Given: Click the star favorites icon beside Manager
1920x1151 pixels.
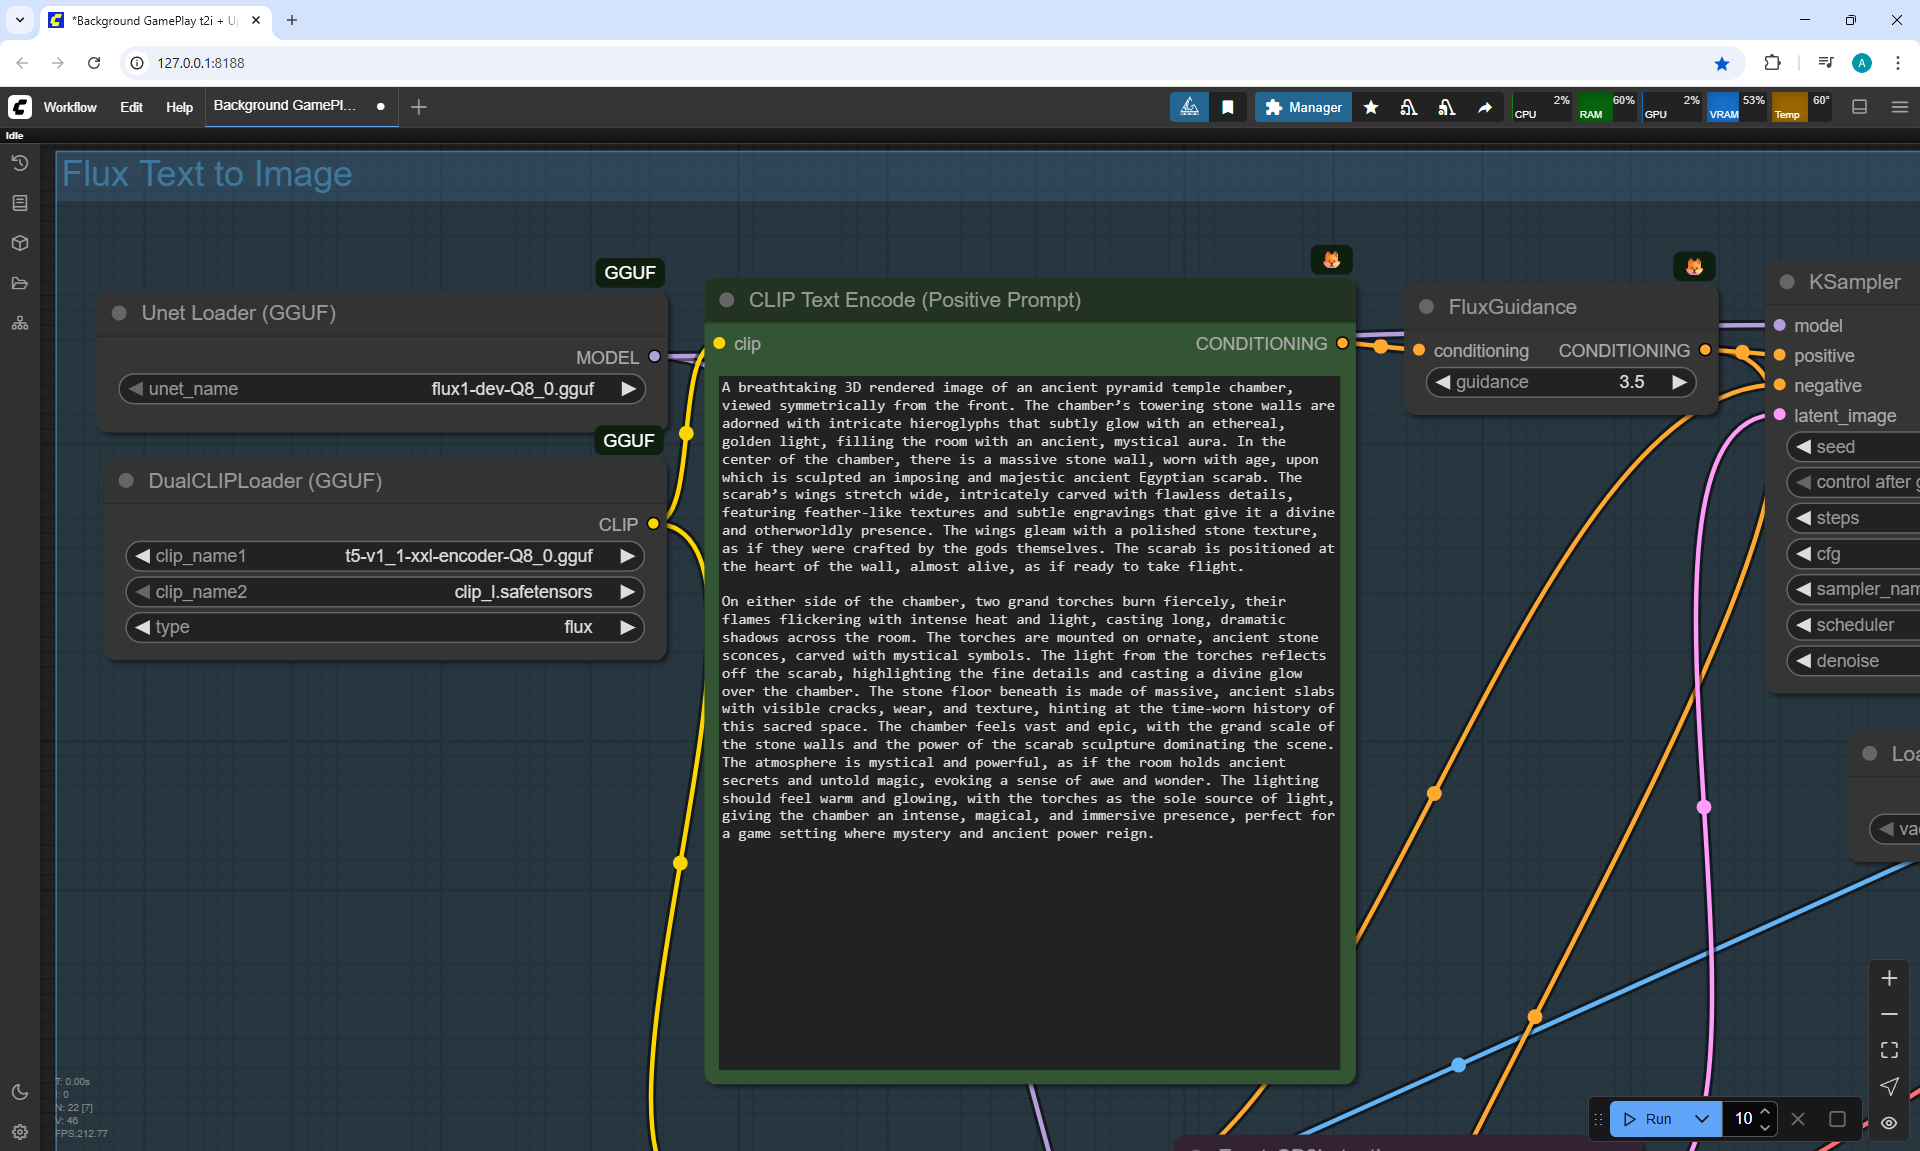Looking at the screenshot, I should coord(1371,107).
